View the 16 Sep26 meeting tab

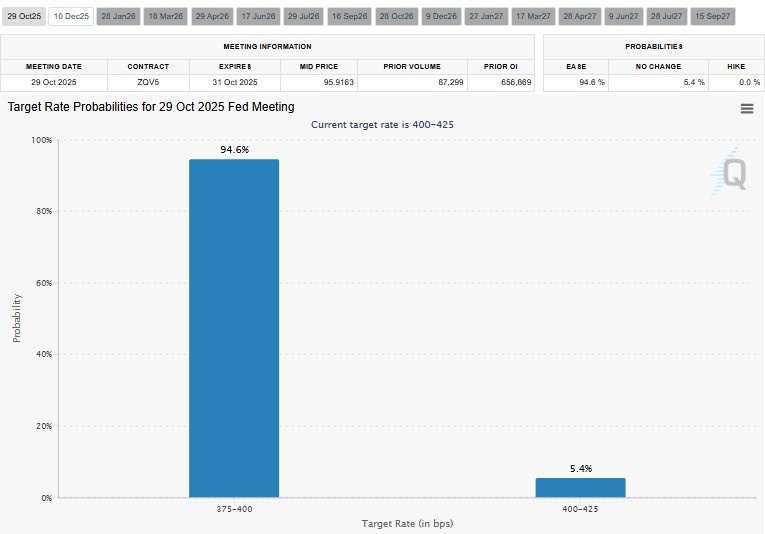click(x=350, y=16)
